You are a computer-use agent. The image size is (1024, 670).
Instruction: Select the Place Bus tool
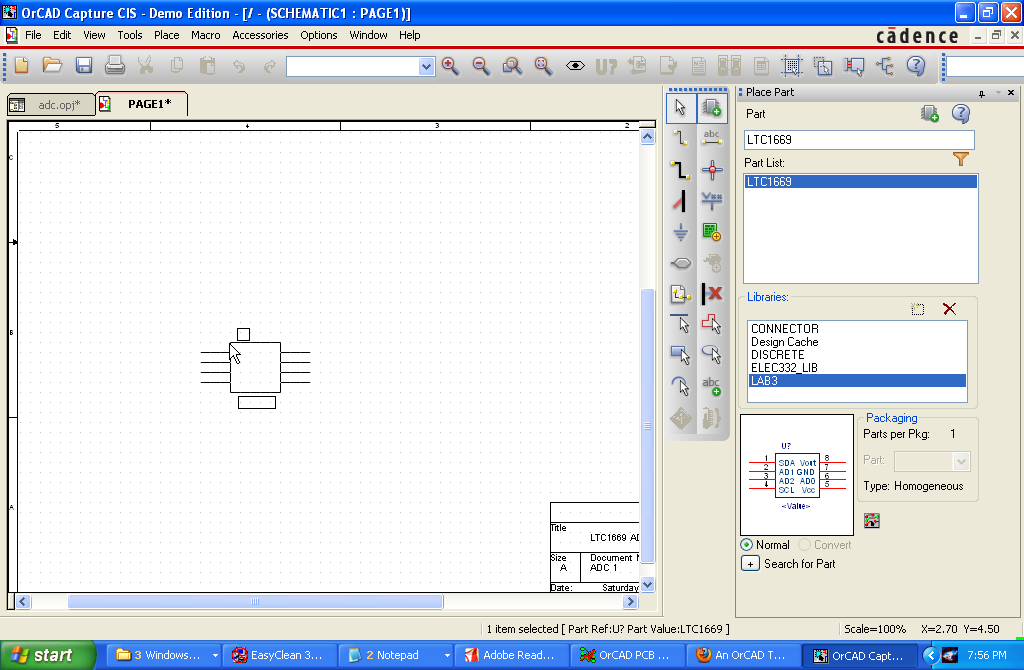click(x=680, y=169)
